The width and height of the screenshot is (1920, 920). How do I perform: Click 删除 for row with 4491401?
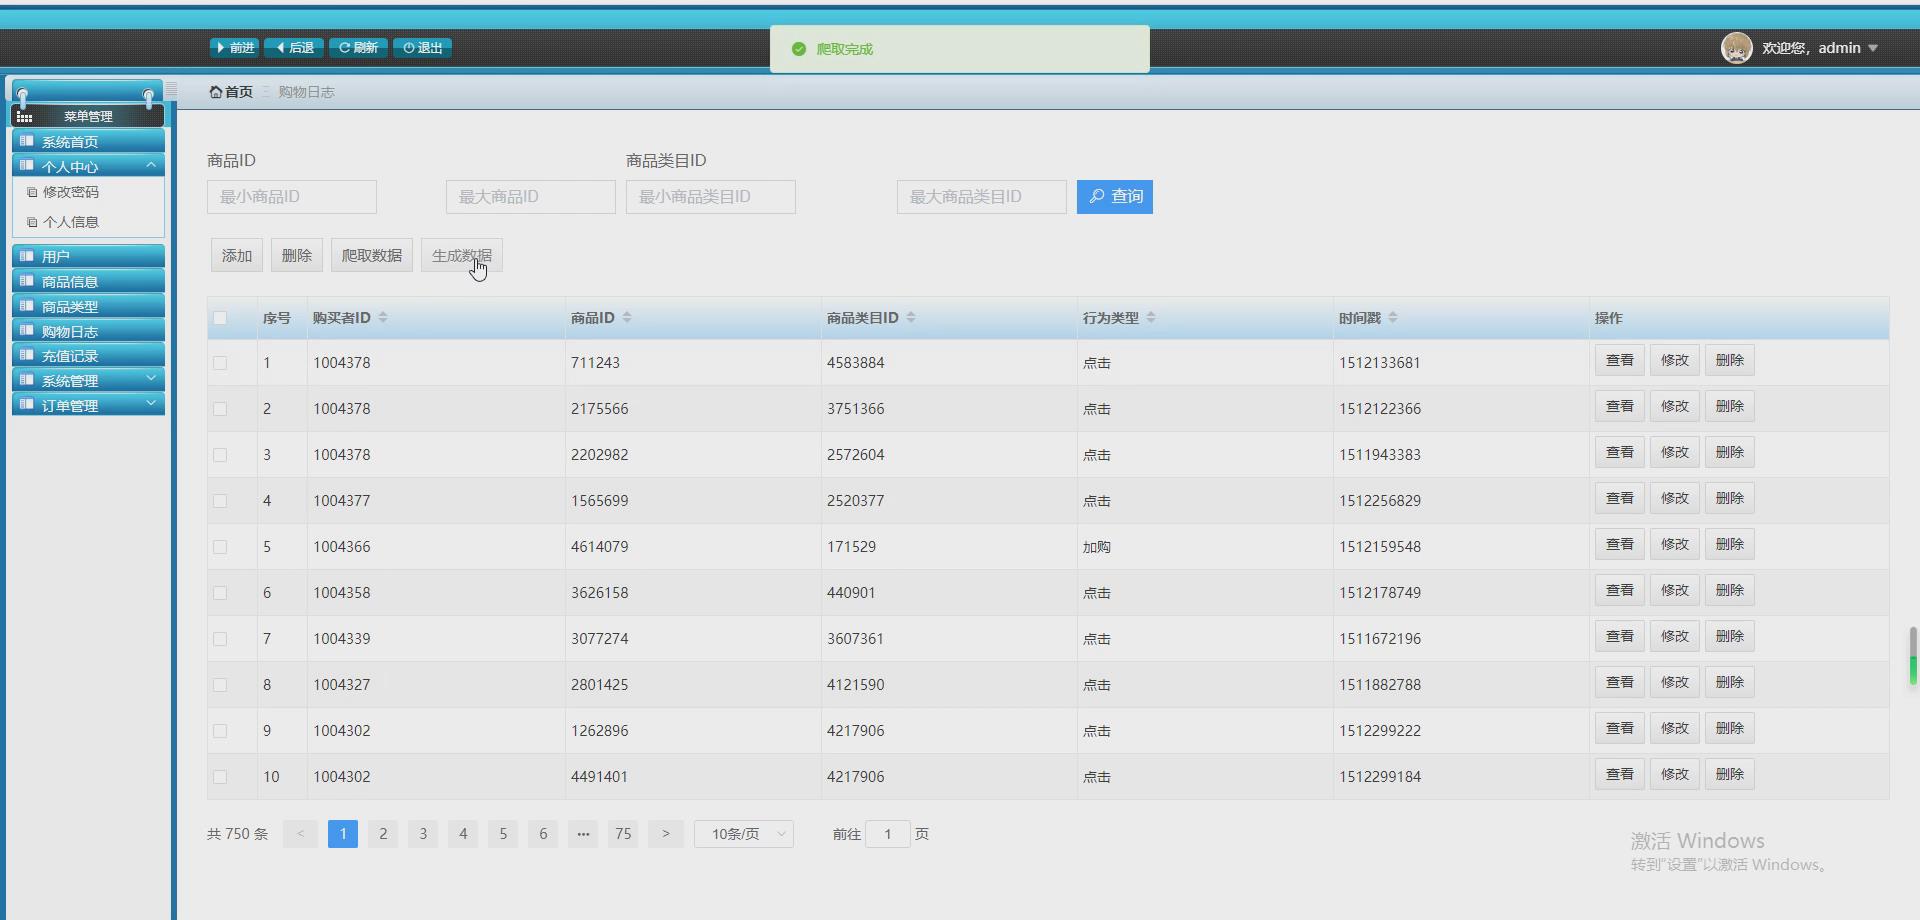tap(1730, 774)
